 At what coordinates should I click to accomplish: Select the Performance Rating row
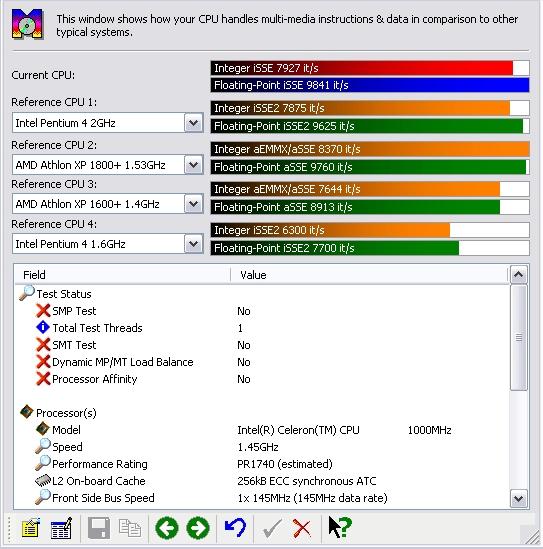coord(262,464)
